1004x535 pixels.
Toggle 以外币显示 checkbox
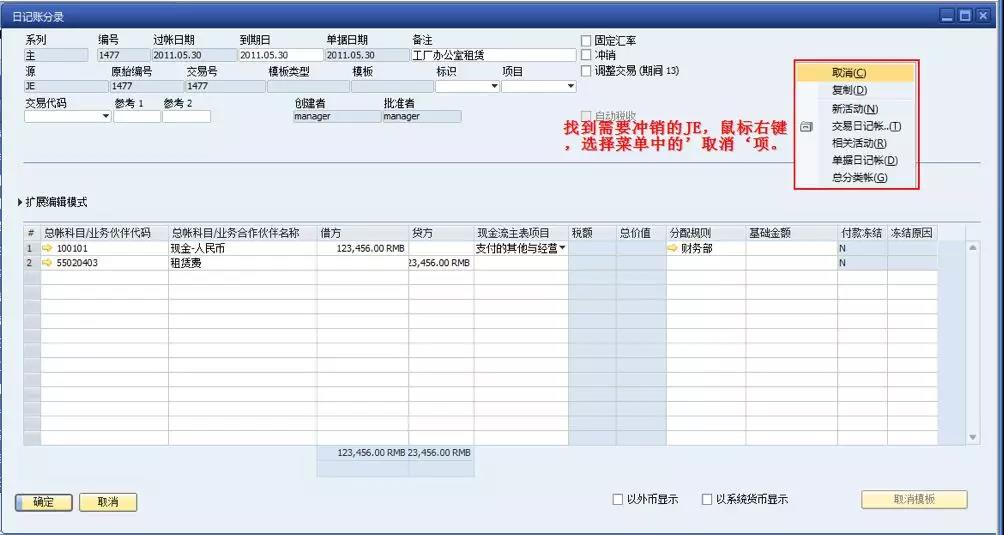[x=618, y=499]
